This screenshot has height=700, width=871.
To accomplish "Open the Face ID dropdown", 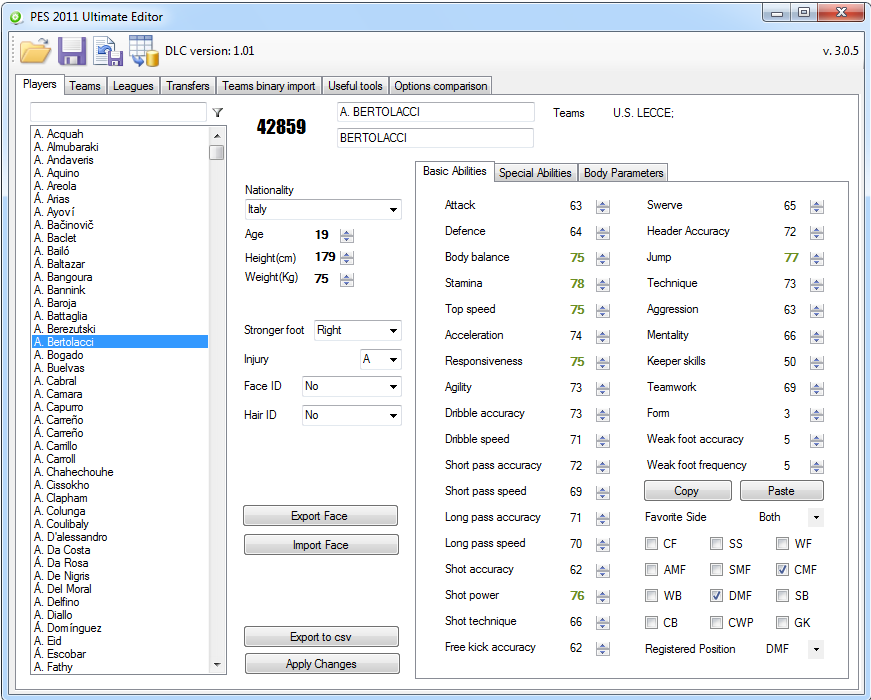I will 352,386.
